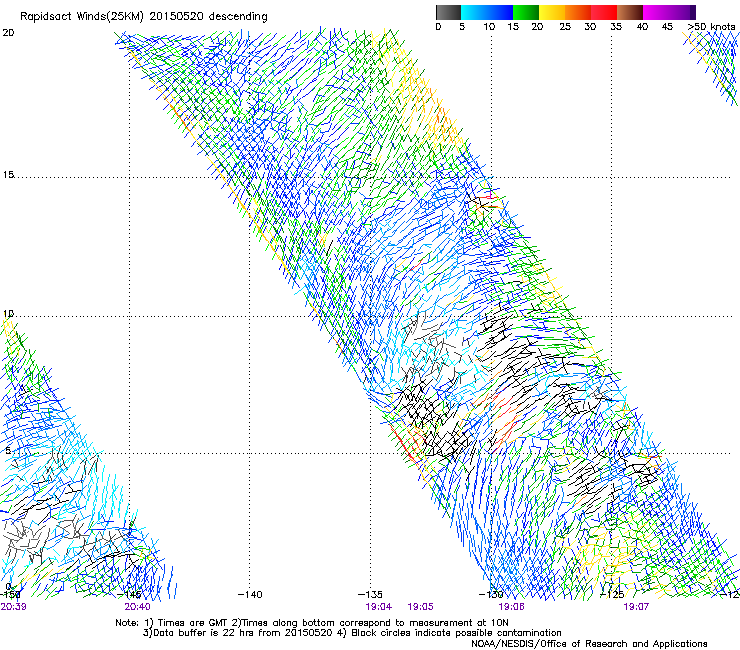The image size is (740, 650).
Task: Click the NOAA/NESDIS Office of Research credit
Action: tap(589, 644)
